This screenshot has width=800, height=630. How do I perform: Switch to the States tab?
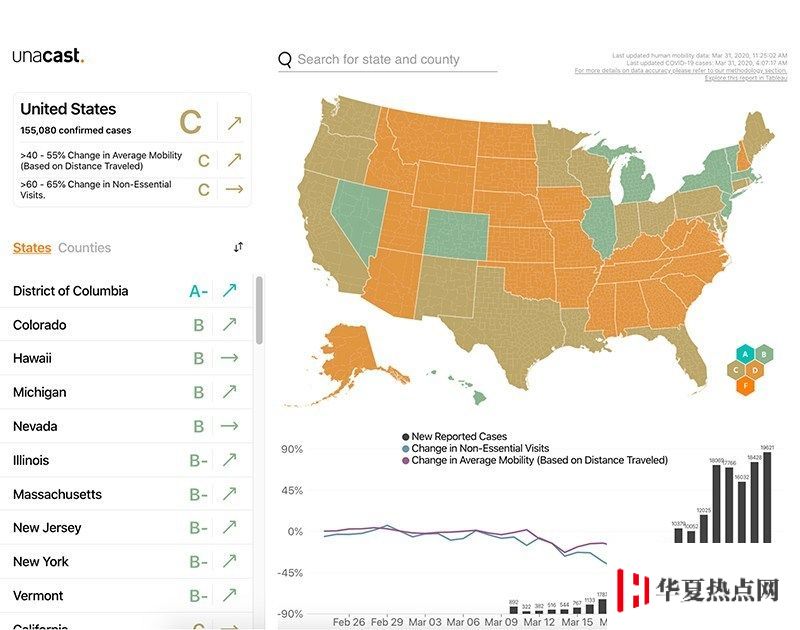click(32, 248)
